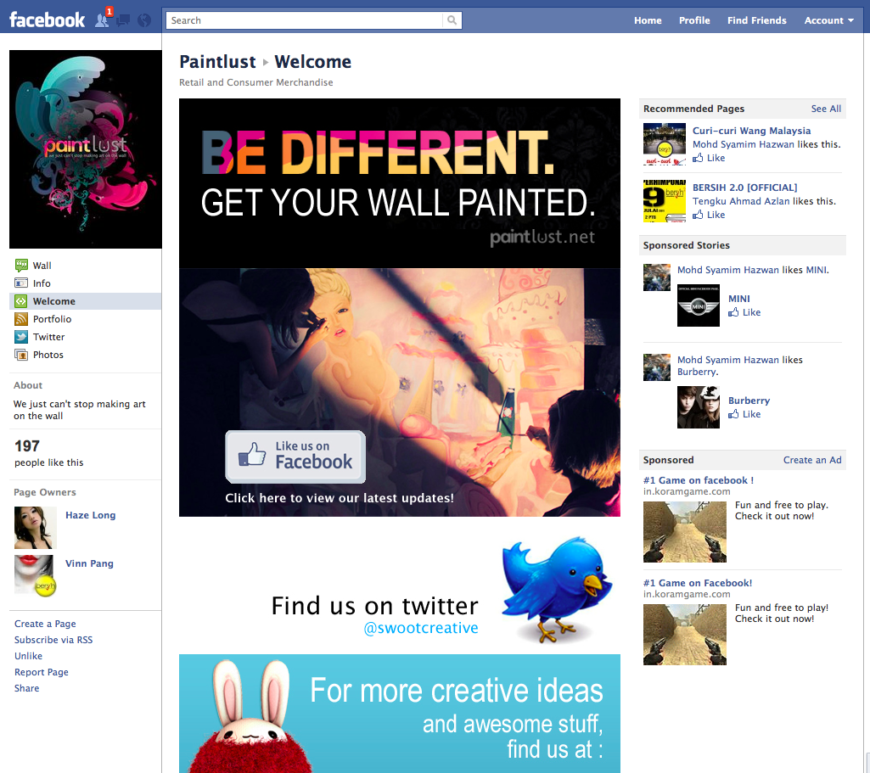Open Find Friends in top navigation
Screen dimensions: 870x773
click(756, 20)
